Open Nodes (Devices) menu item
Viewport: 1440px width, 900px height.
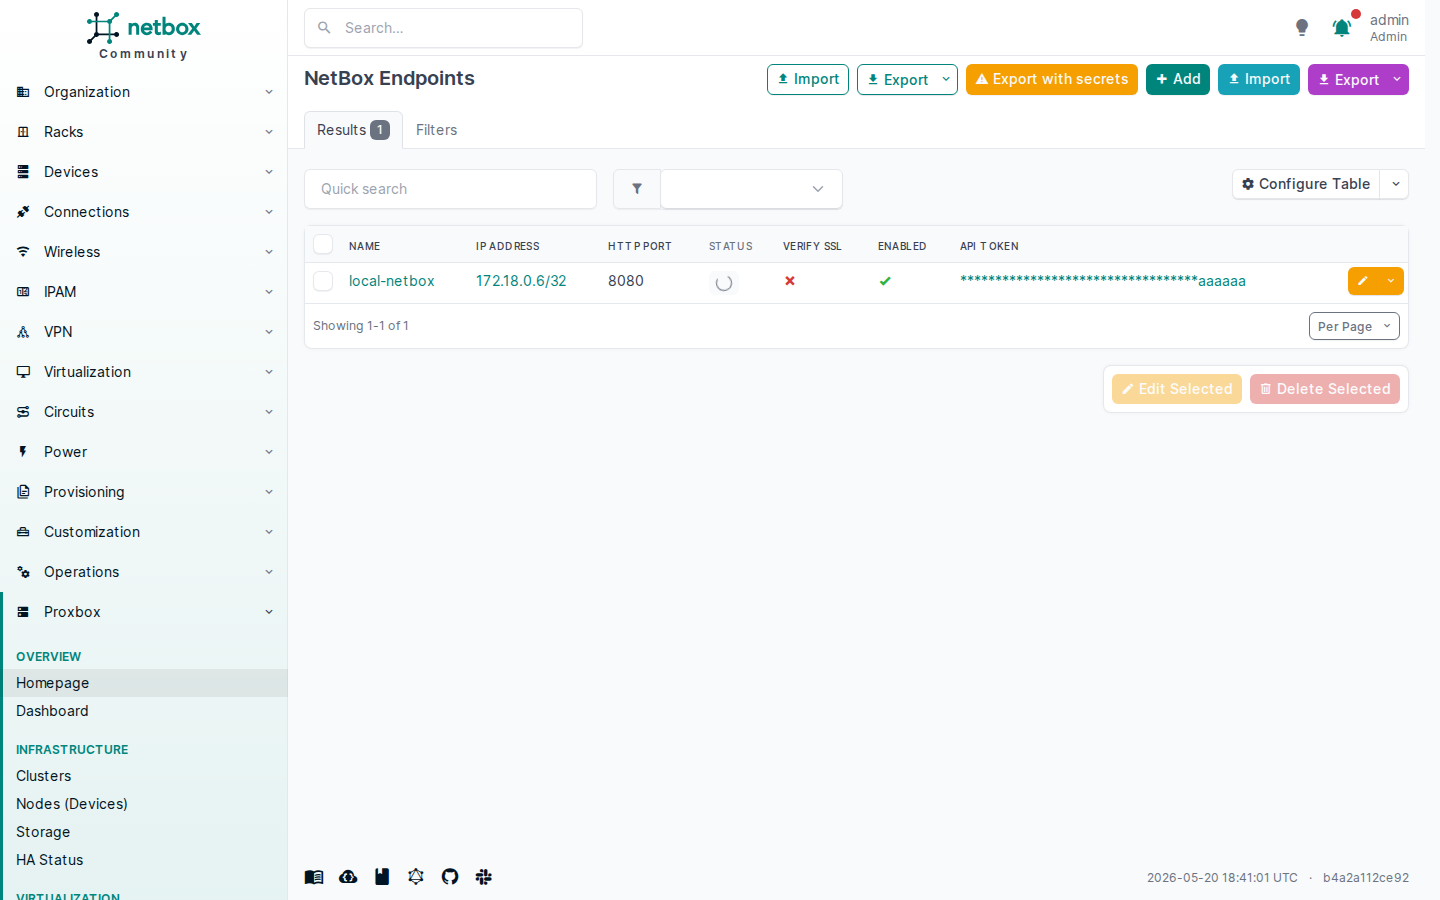coord(144,804)
